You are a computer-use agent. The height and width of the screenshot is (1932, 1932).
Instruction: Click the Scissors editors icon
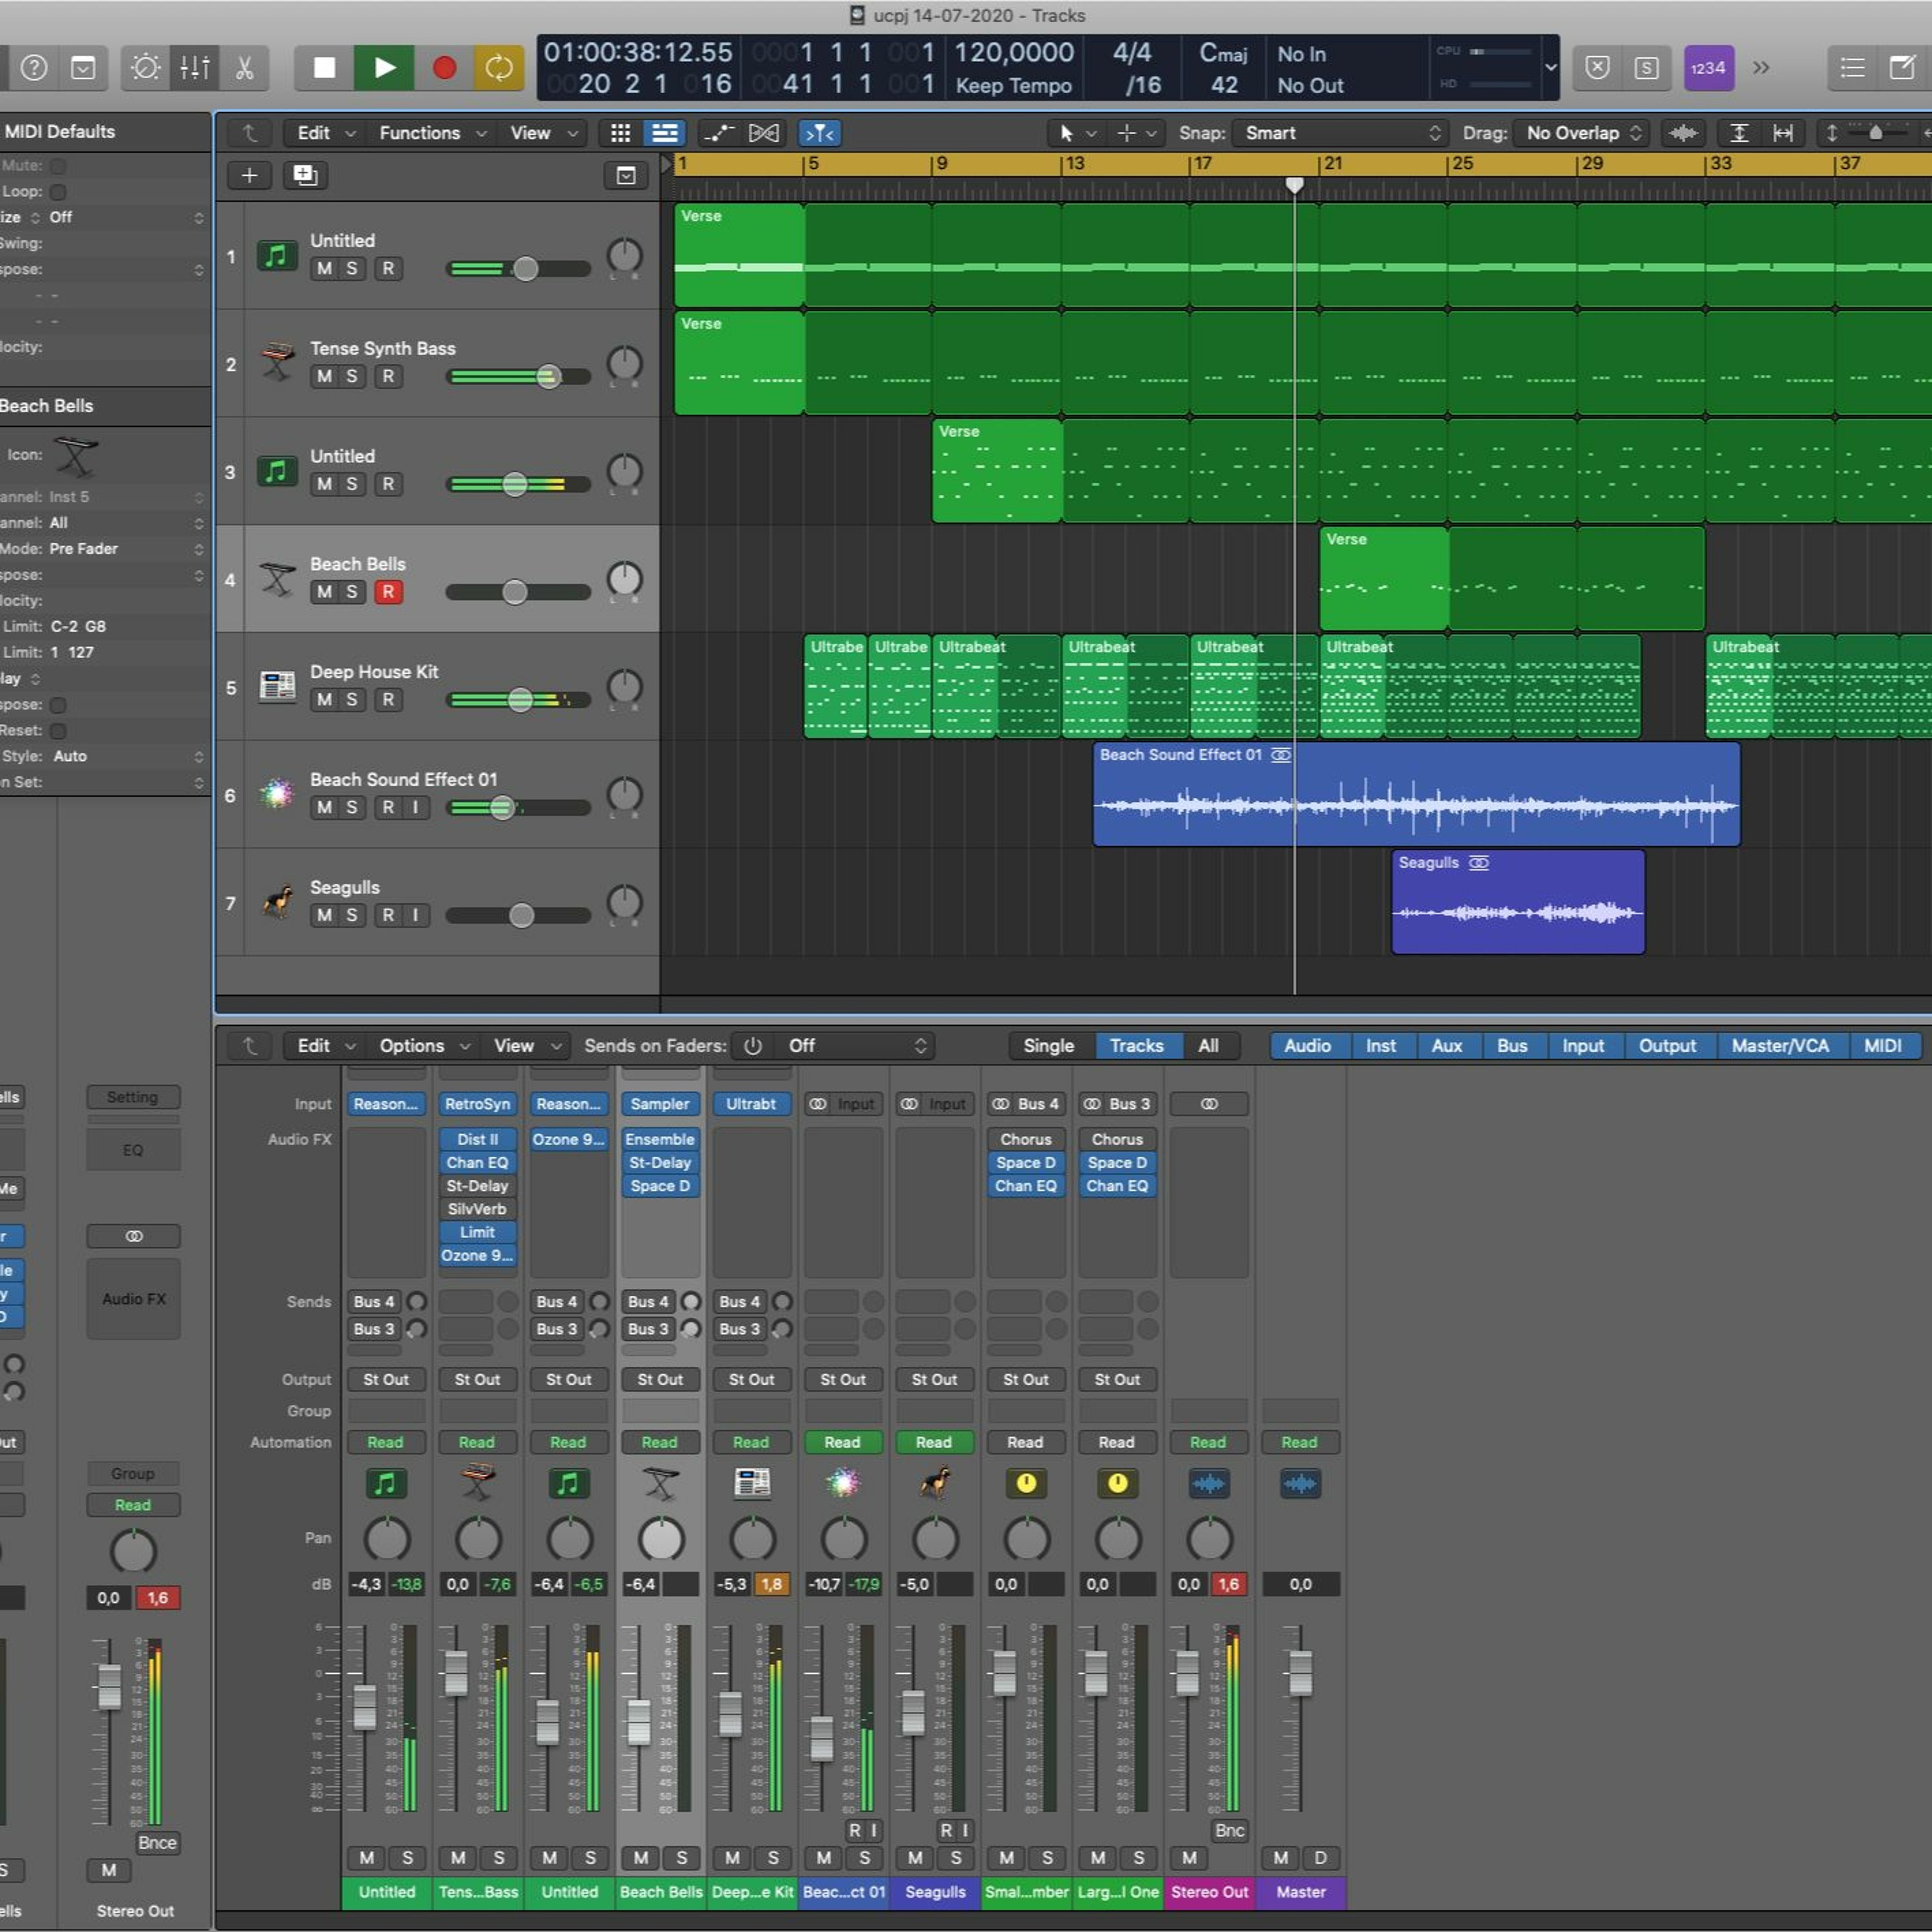click(x=244, y=68)
